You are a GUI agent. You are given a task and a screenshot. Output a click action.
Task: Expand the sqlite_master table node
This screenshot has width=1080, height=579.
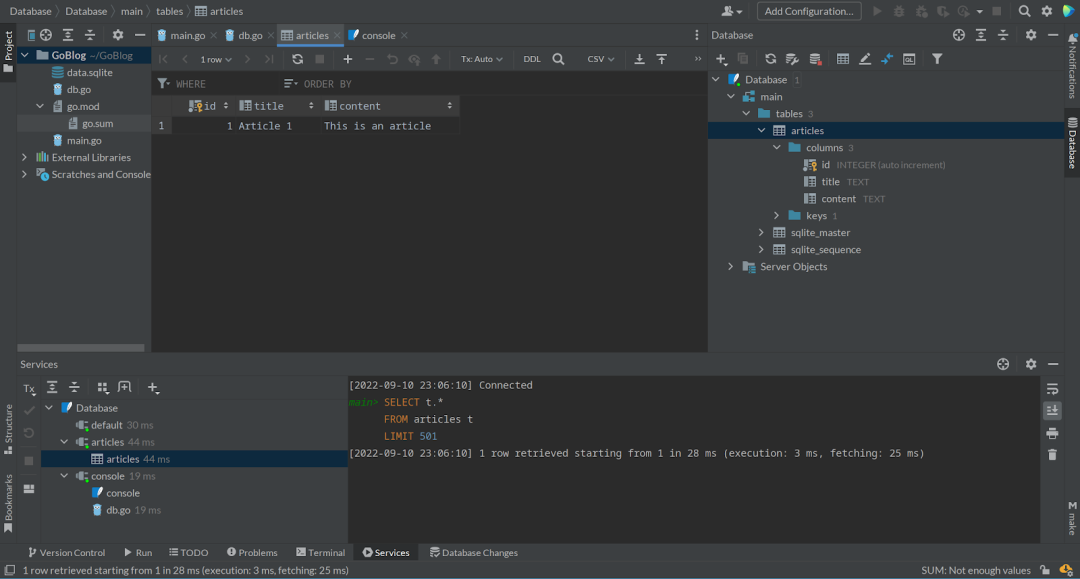(x=761, y=233)
